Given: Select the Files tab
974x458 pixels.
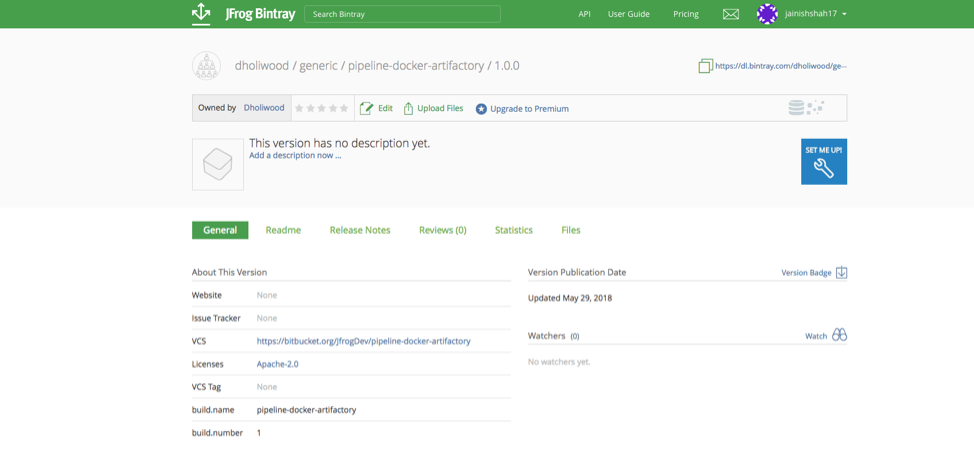Looking at the screenshot, I should coord(571,230).
